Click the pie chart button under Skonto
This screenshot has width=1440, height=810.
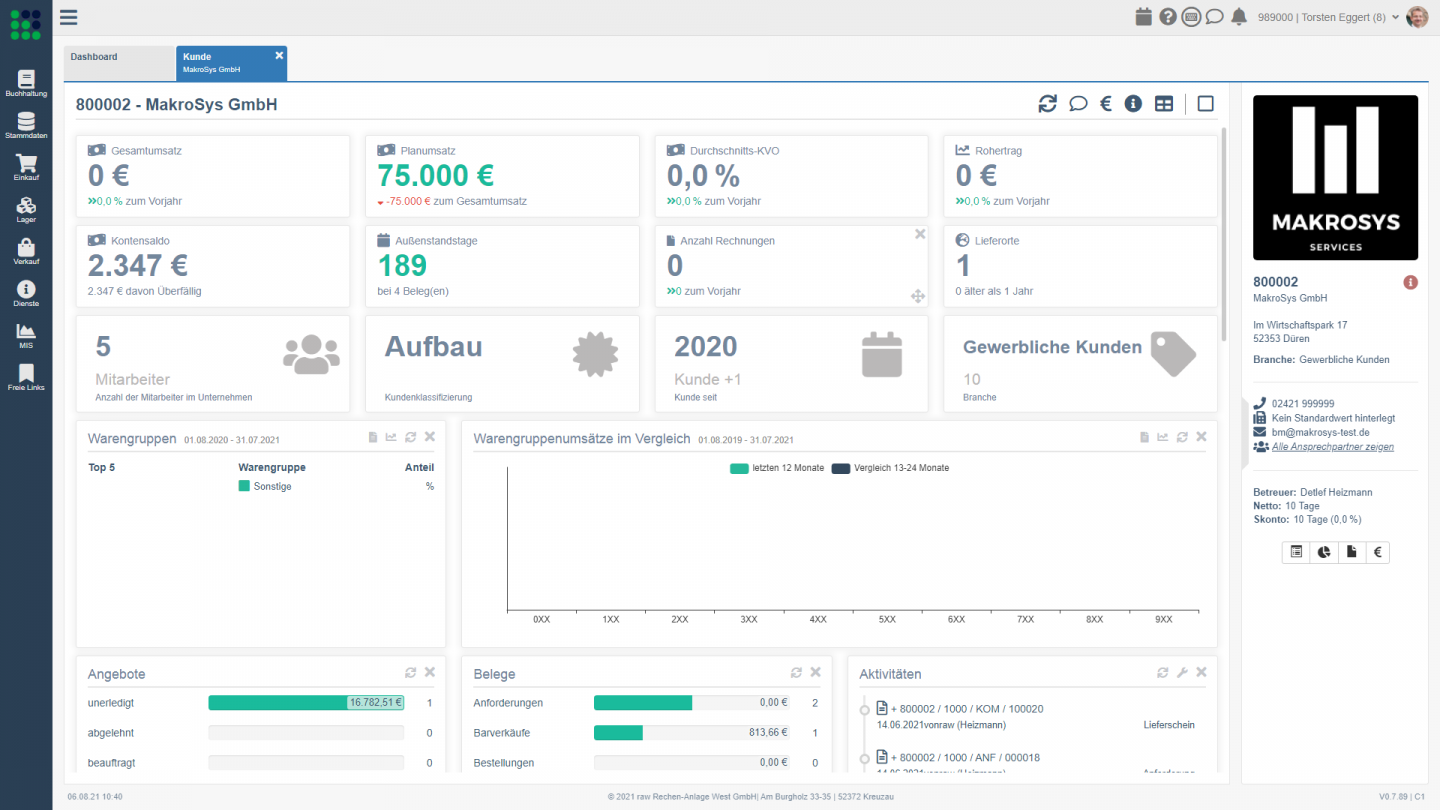tap(1324, 552)
